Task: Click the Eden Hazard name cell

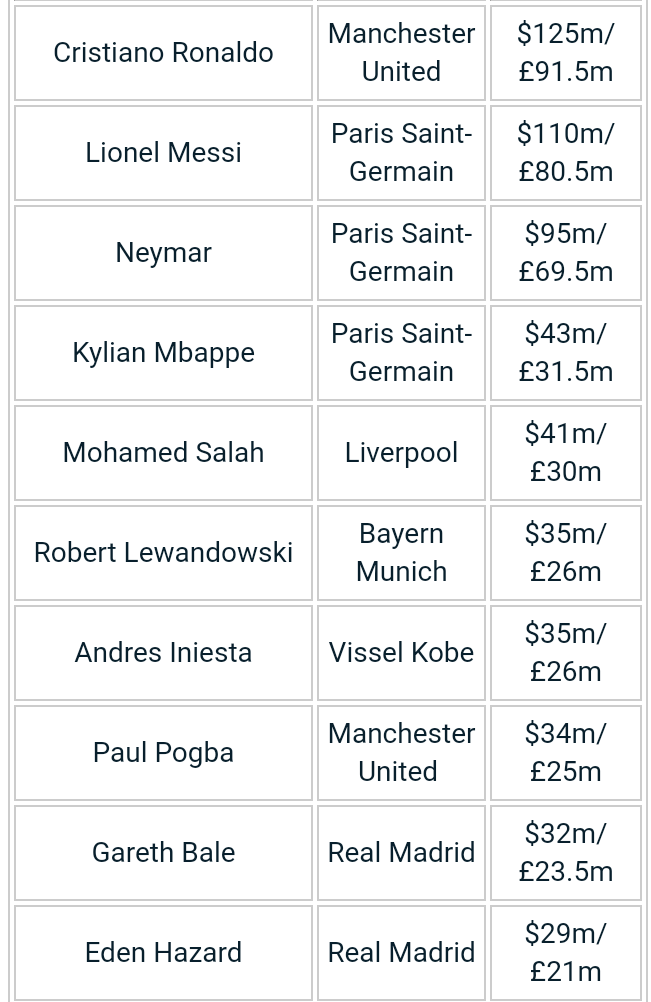Action: click(x=164, y=953)
